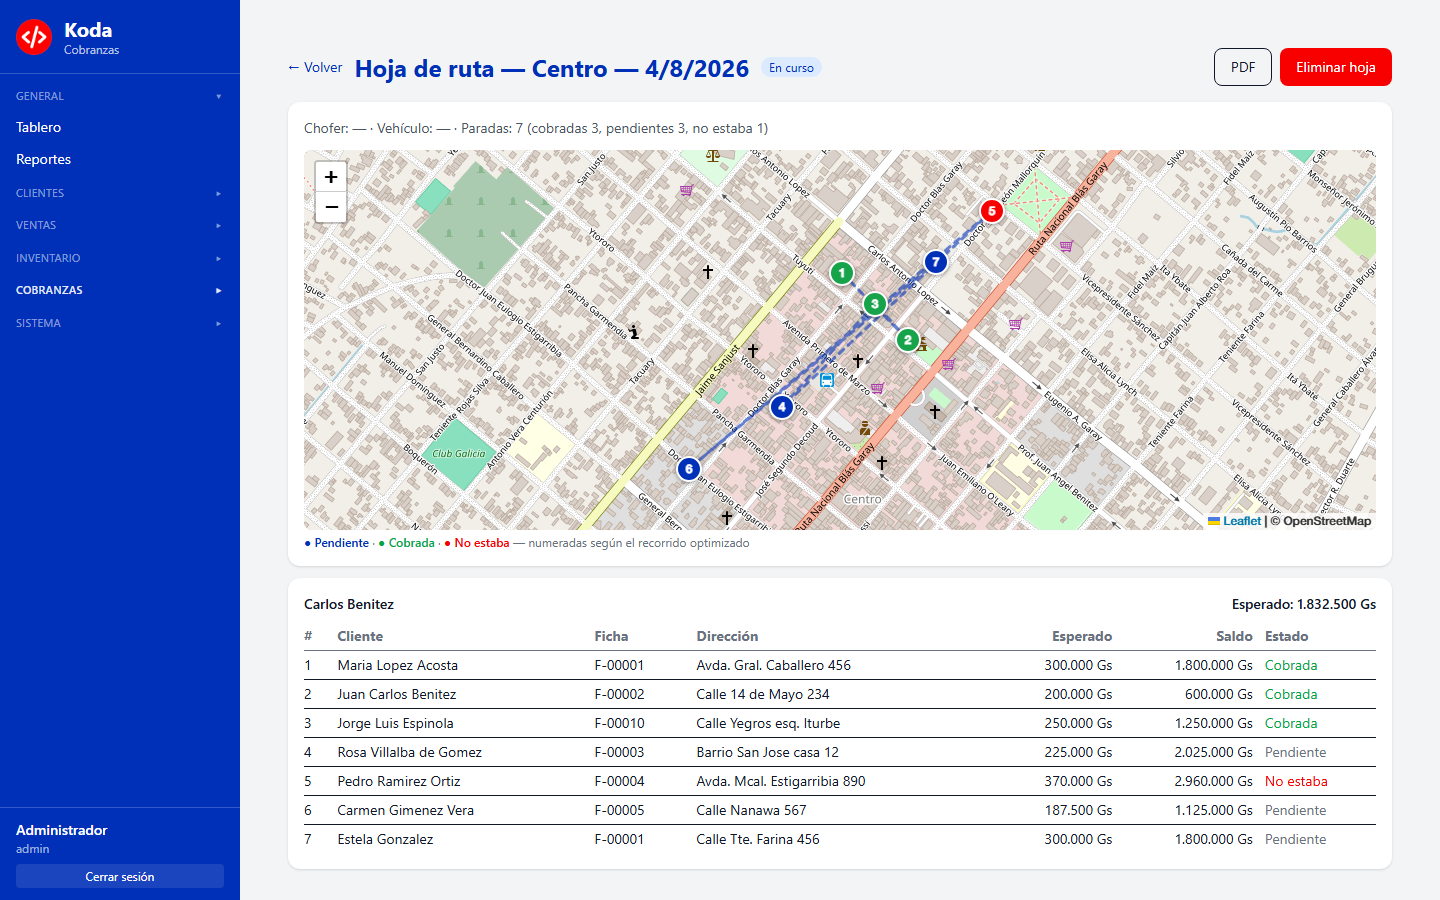This screenshot has height=900, width=1440.
Task: Select client Jorge Luis Espinola
Action: point(396,723)
